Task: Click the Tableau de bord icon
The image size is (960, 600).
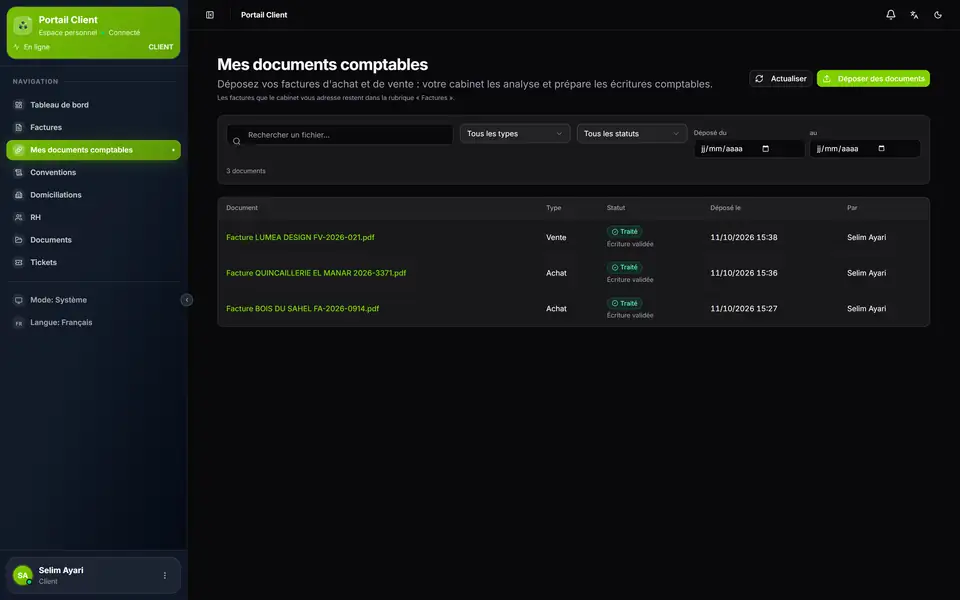Action: 18,105
